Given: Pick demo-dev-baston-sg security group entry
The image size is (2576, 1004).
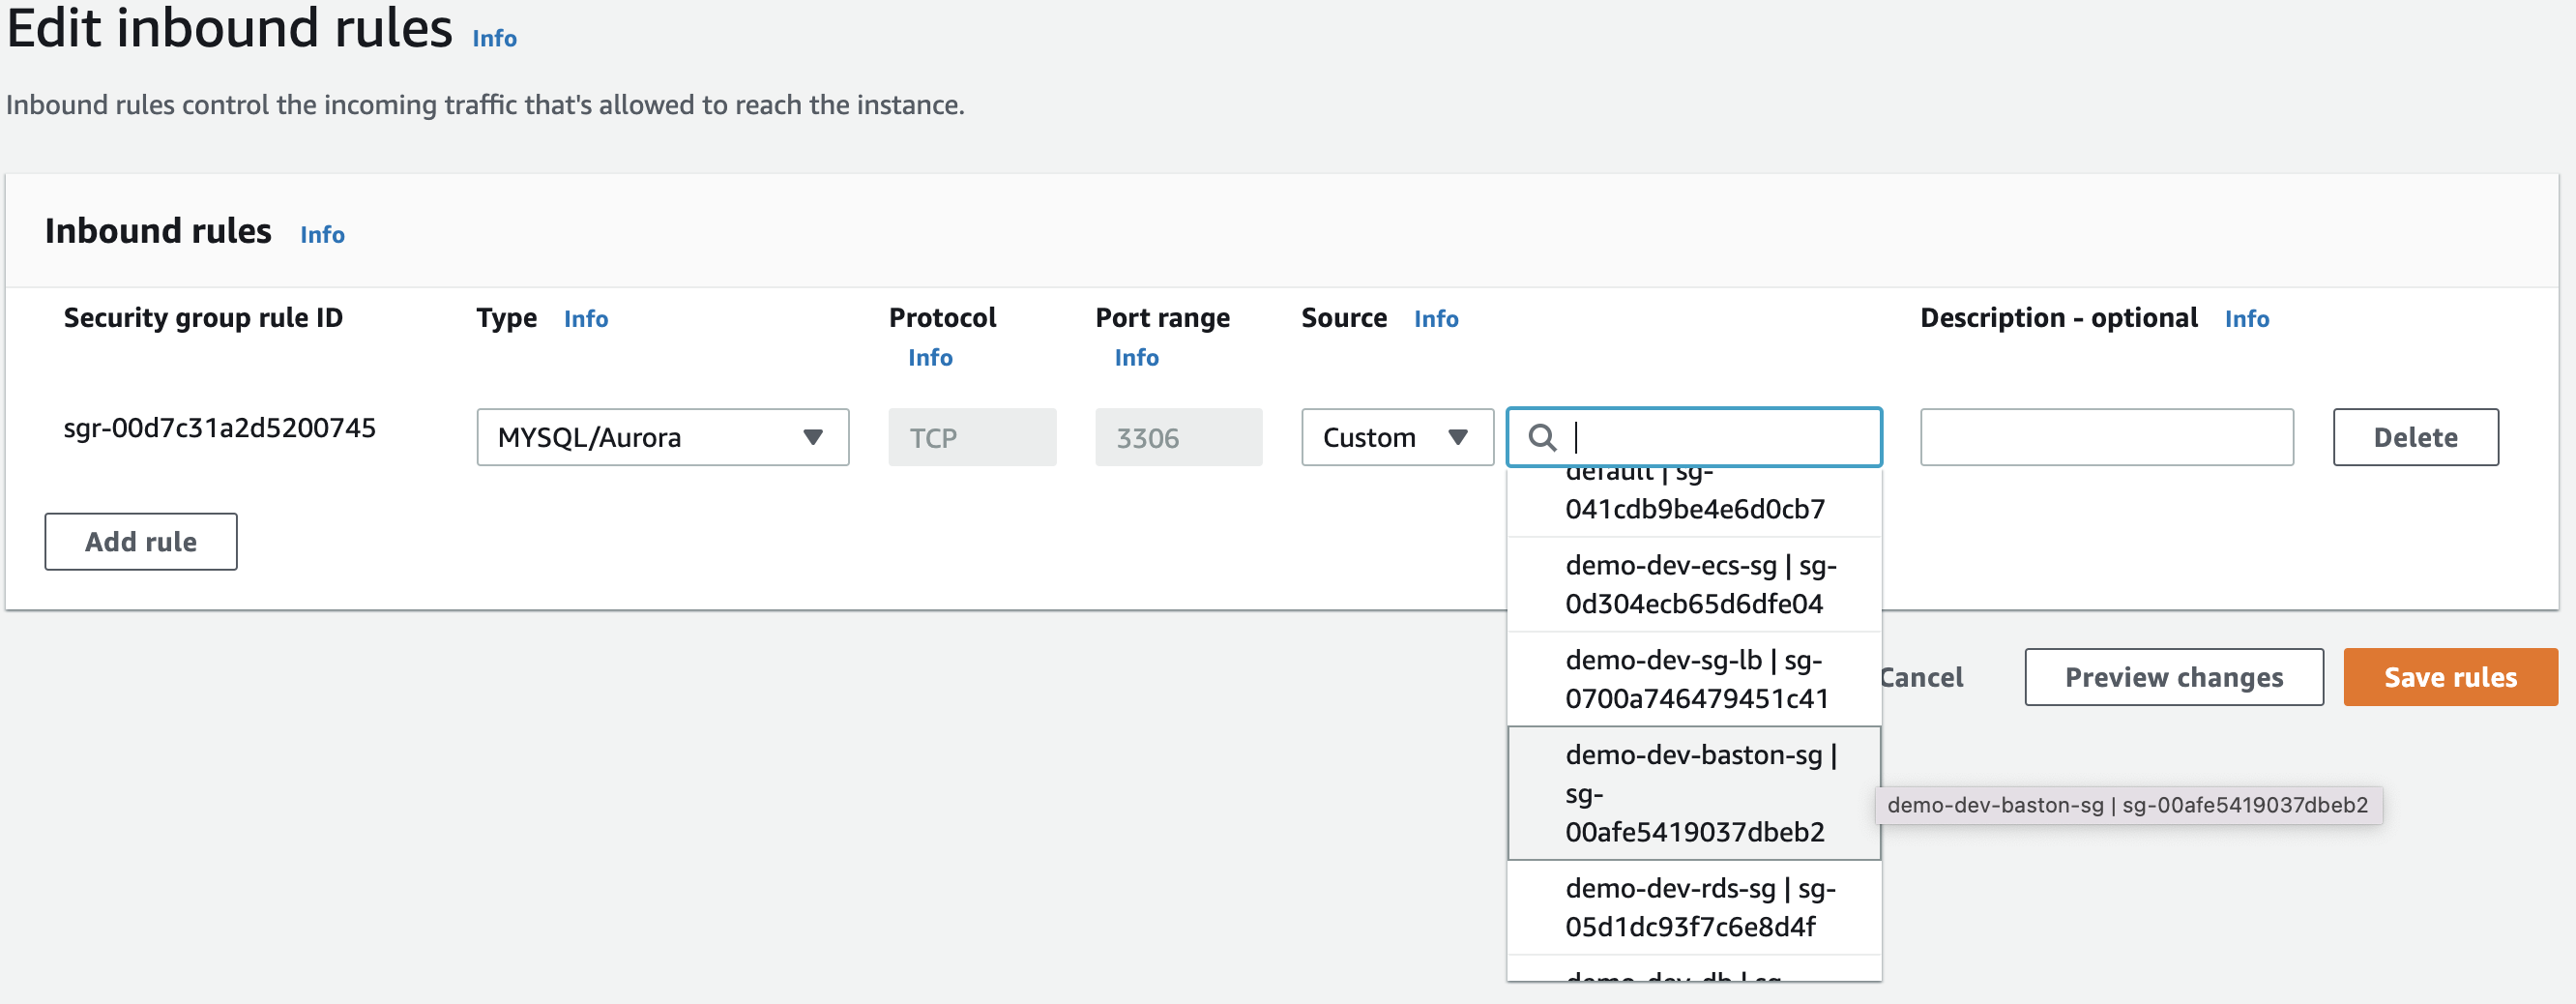Looking at the screenshot, I should point(1694,793).
